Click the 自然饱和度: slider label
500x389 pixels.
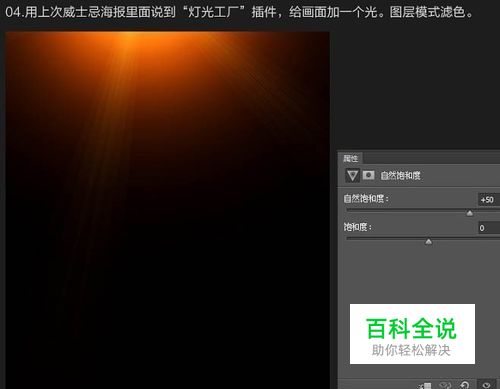pos(366,199)
